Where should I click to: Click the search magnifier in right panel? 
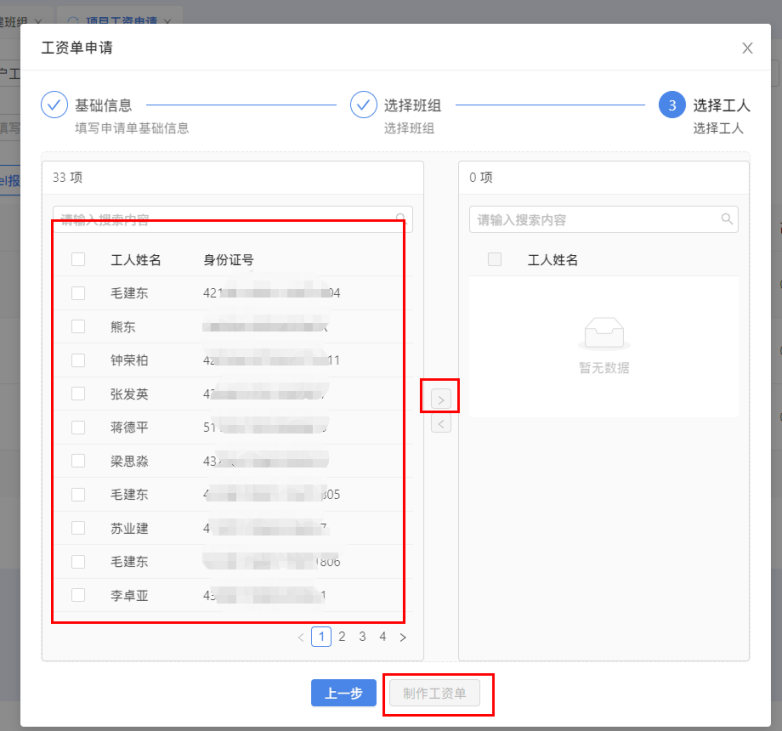727,219
